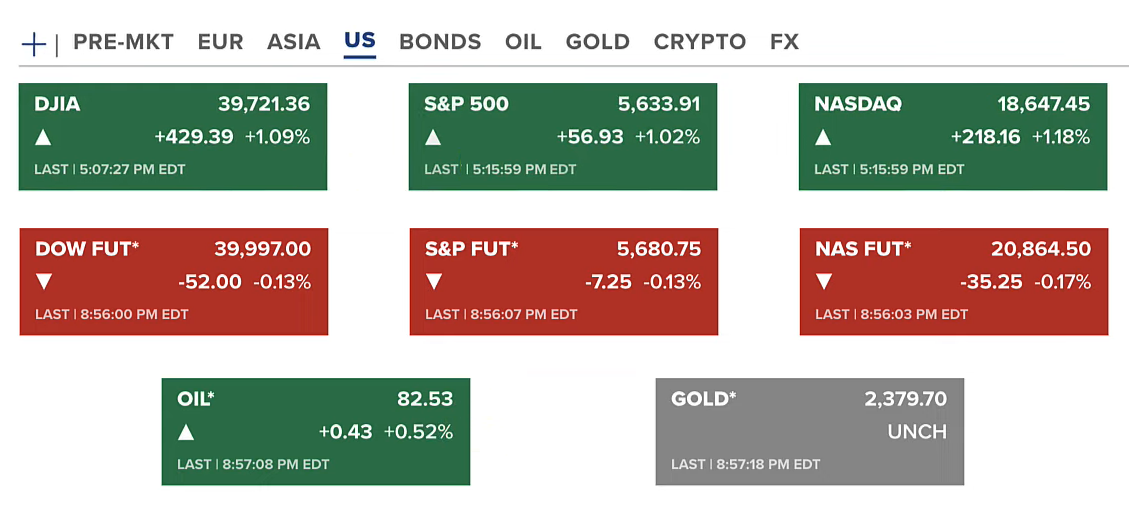Select the OIL tab in navigation
This screenshot has height=505, width=1129.
coord(523,42)
